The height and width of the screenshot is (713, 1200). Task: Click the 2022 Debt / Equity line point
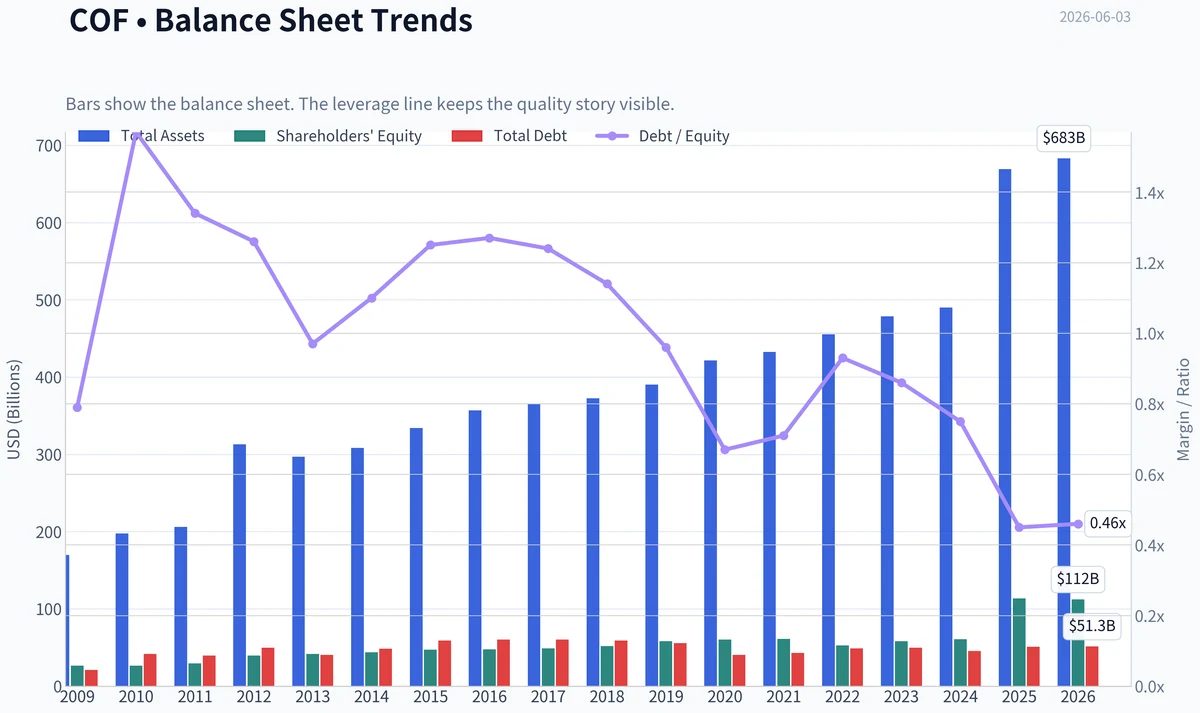click(x=843, y=358)
